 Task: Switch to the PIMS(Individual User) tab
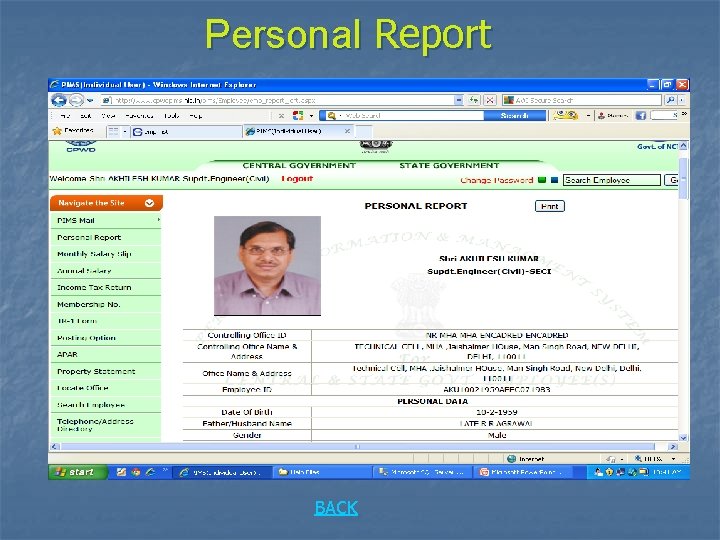coord(294,131)
